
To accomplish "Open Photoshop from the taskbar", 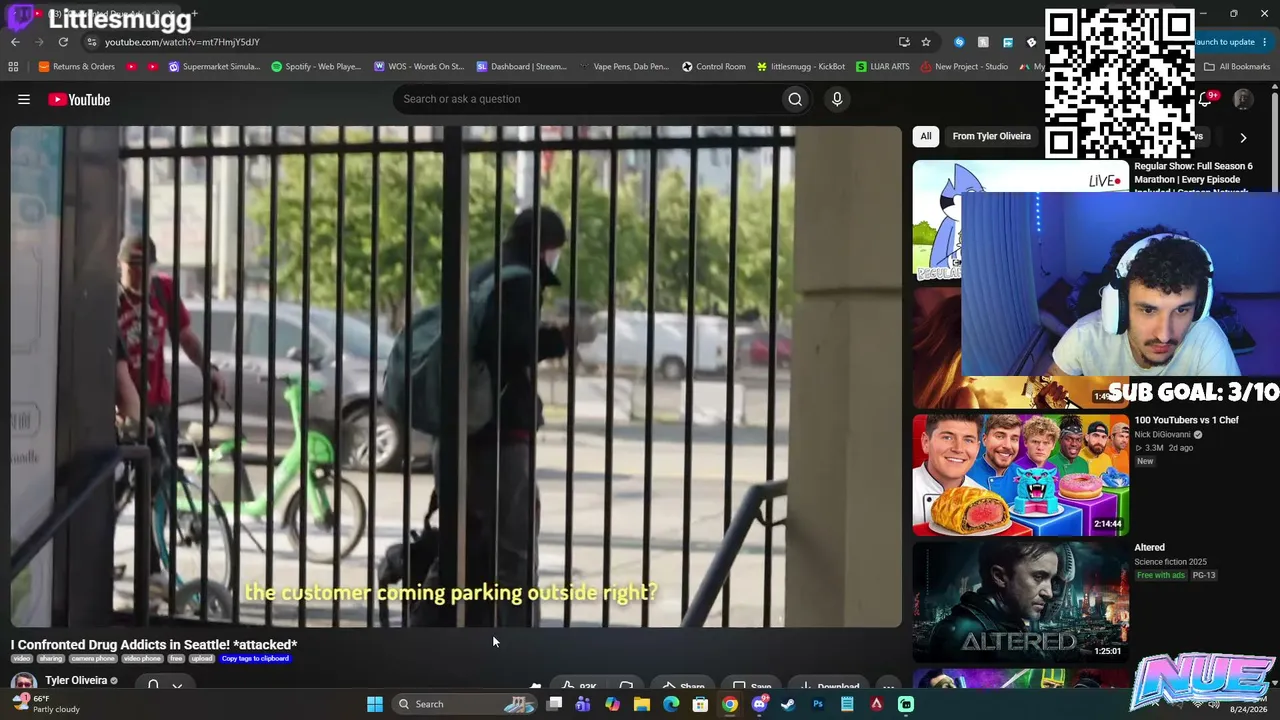I will (x=818, y=704).
